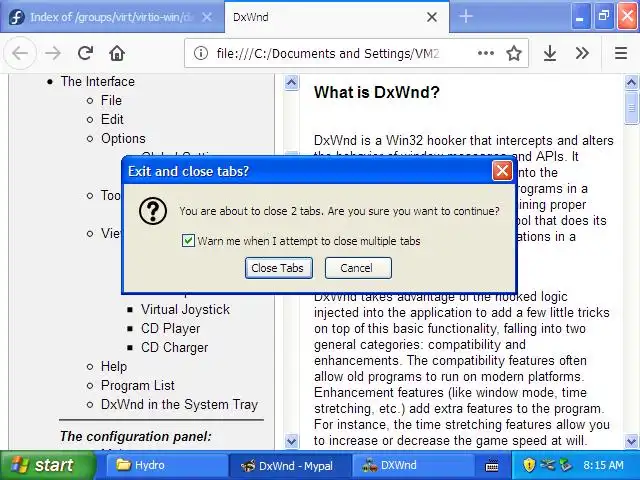Click the left frame scroll down arrow
Image resolution: width=640 pixels, height=480 pixels.
click(x=291, y=441)
